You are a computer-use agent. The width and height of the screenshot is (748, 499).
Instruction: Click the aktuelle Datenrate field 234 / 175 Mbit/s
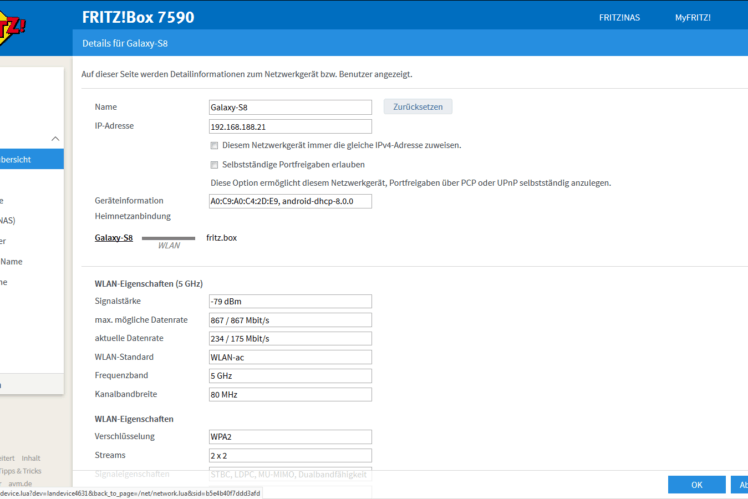[x=290, y=339]
